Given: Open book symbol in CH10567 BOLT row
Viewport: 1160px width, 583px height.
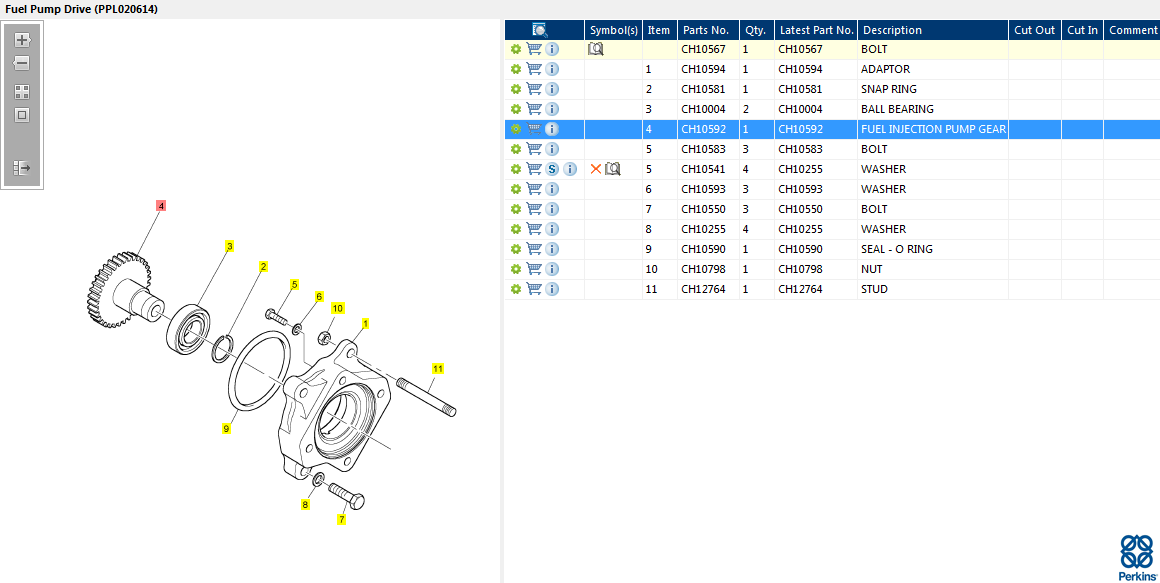Looking at the screenshot, I should pos(596,49).
